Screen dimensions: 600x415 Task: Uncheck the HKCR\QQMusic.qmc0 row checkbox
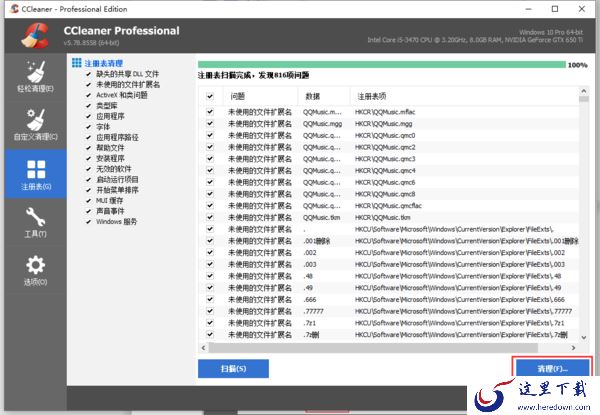point(210,135)
